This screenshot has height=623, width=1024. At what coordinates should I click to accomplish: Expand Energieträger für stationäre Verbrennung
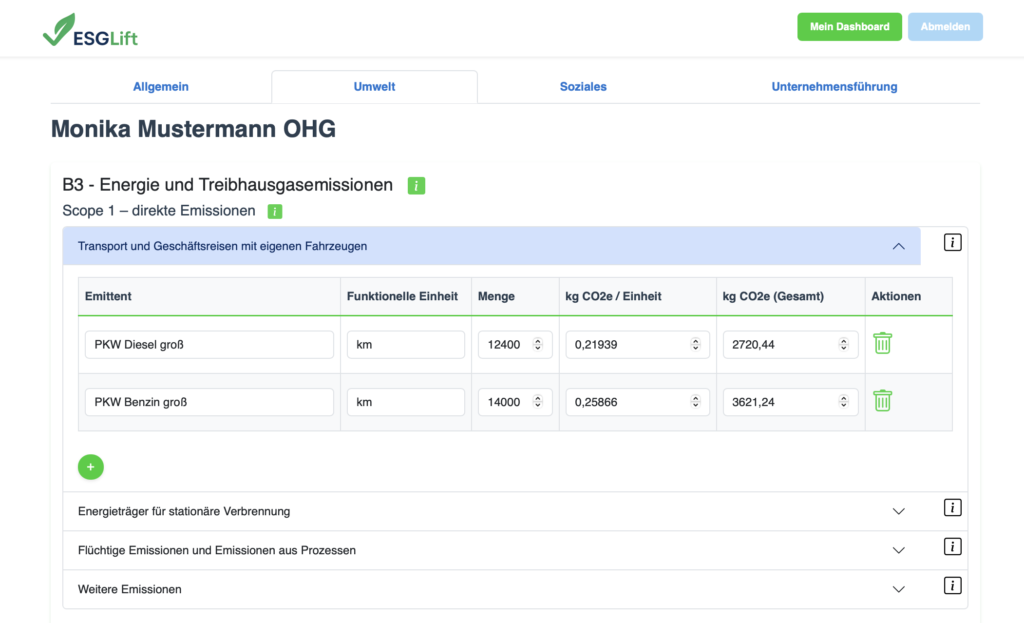[898, 511]
